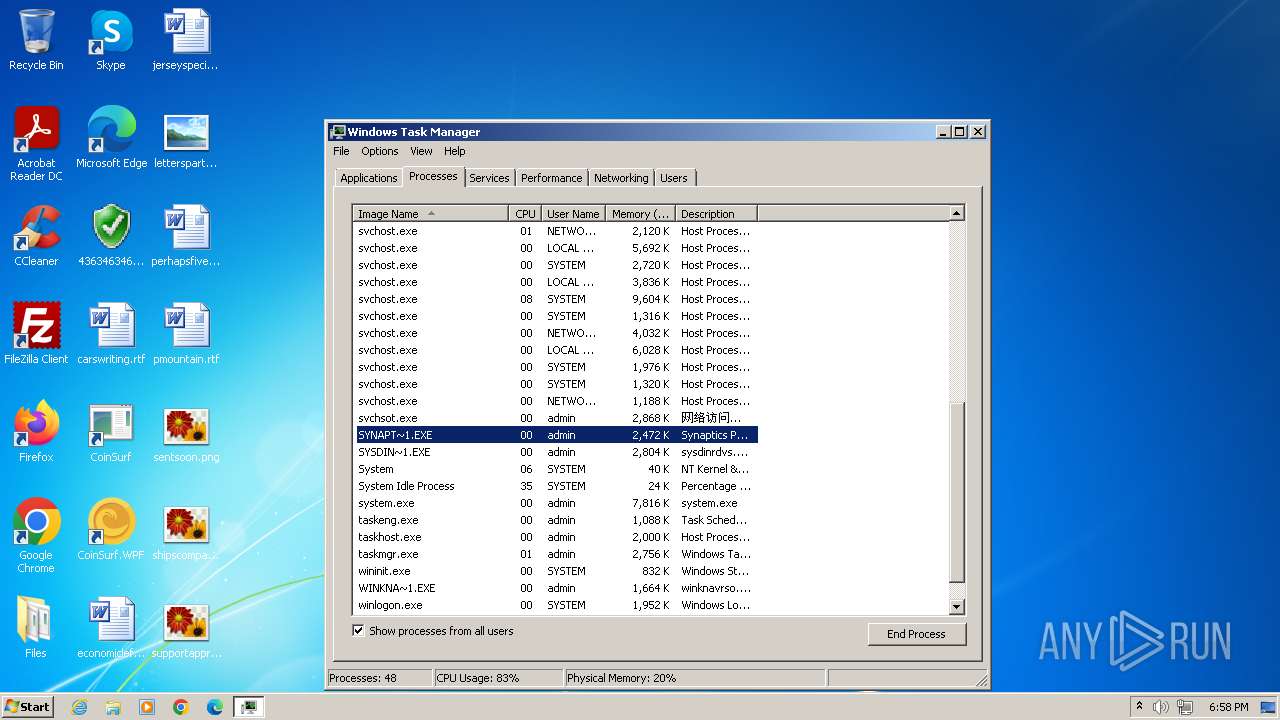
Task: Uncheck Show processes from all users
Action: 358,631
